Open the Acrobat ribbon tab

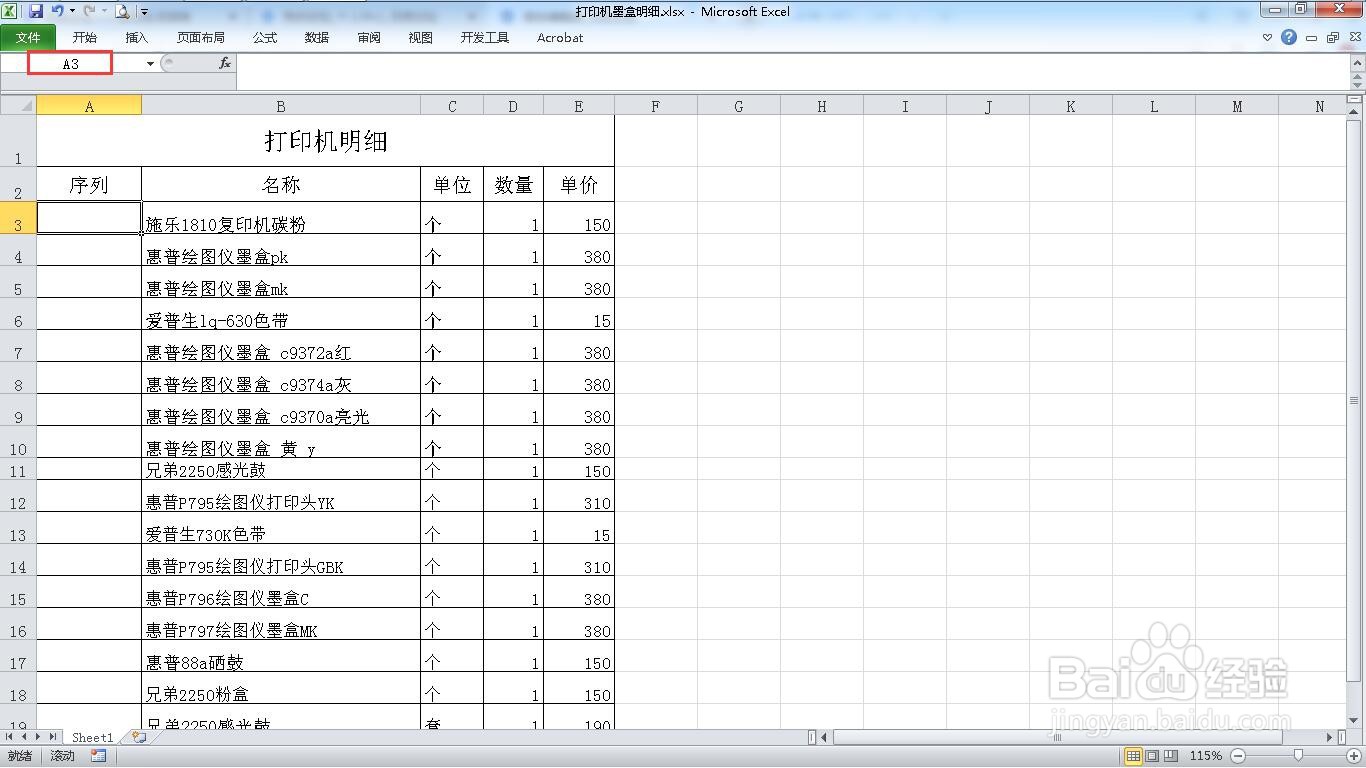click(x=560, y=38)
